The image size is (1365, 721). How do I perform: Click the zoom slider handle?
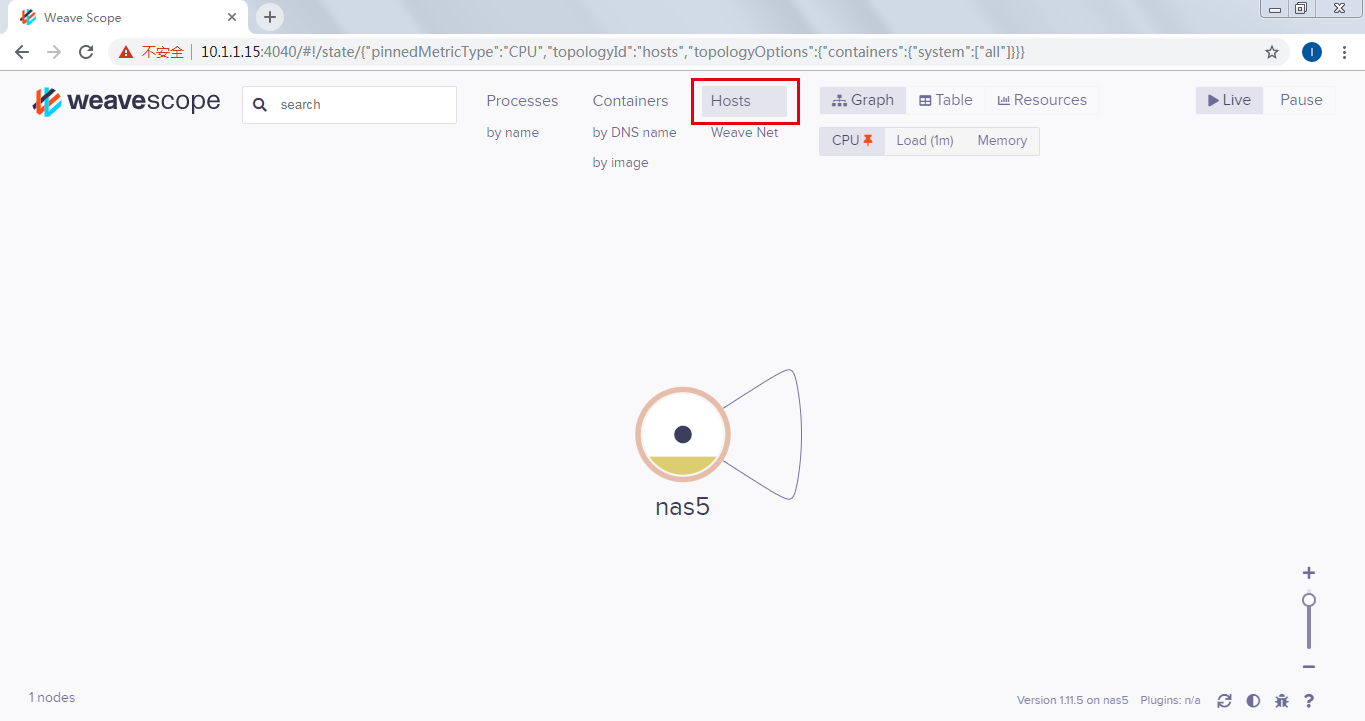click(x=1308, y=600)
